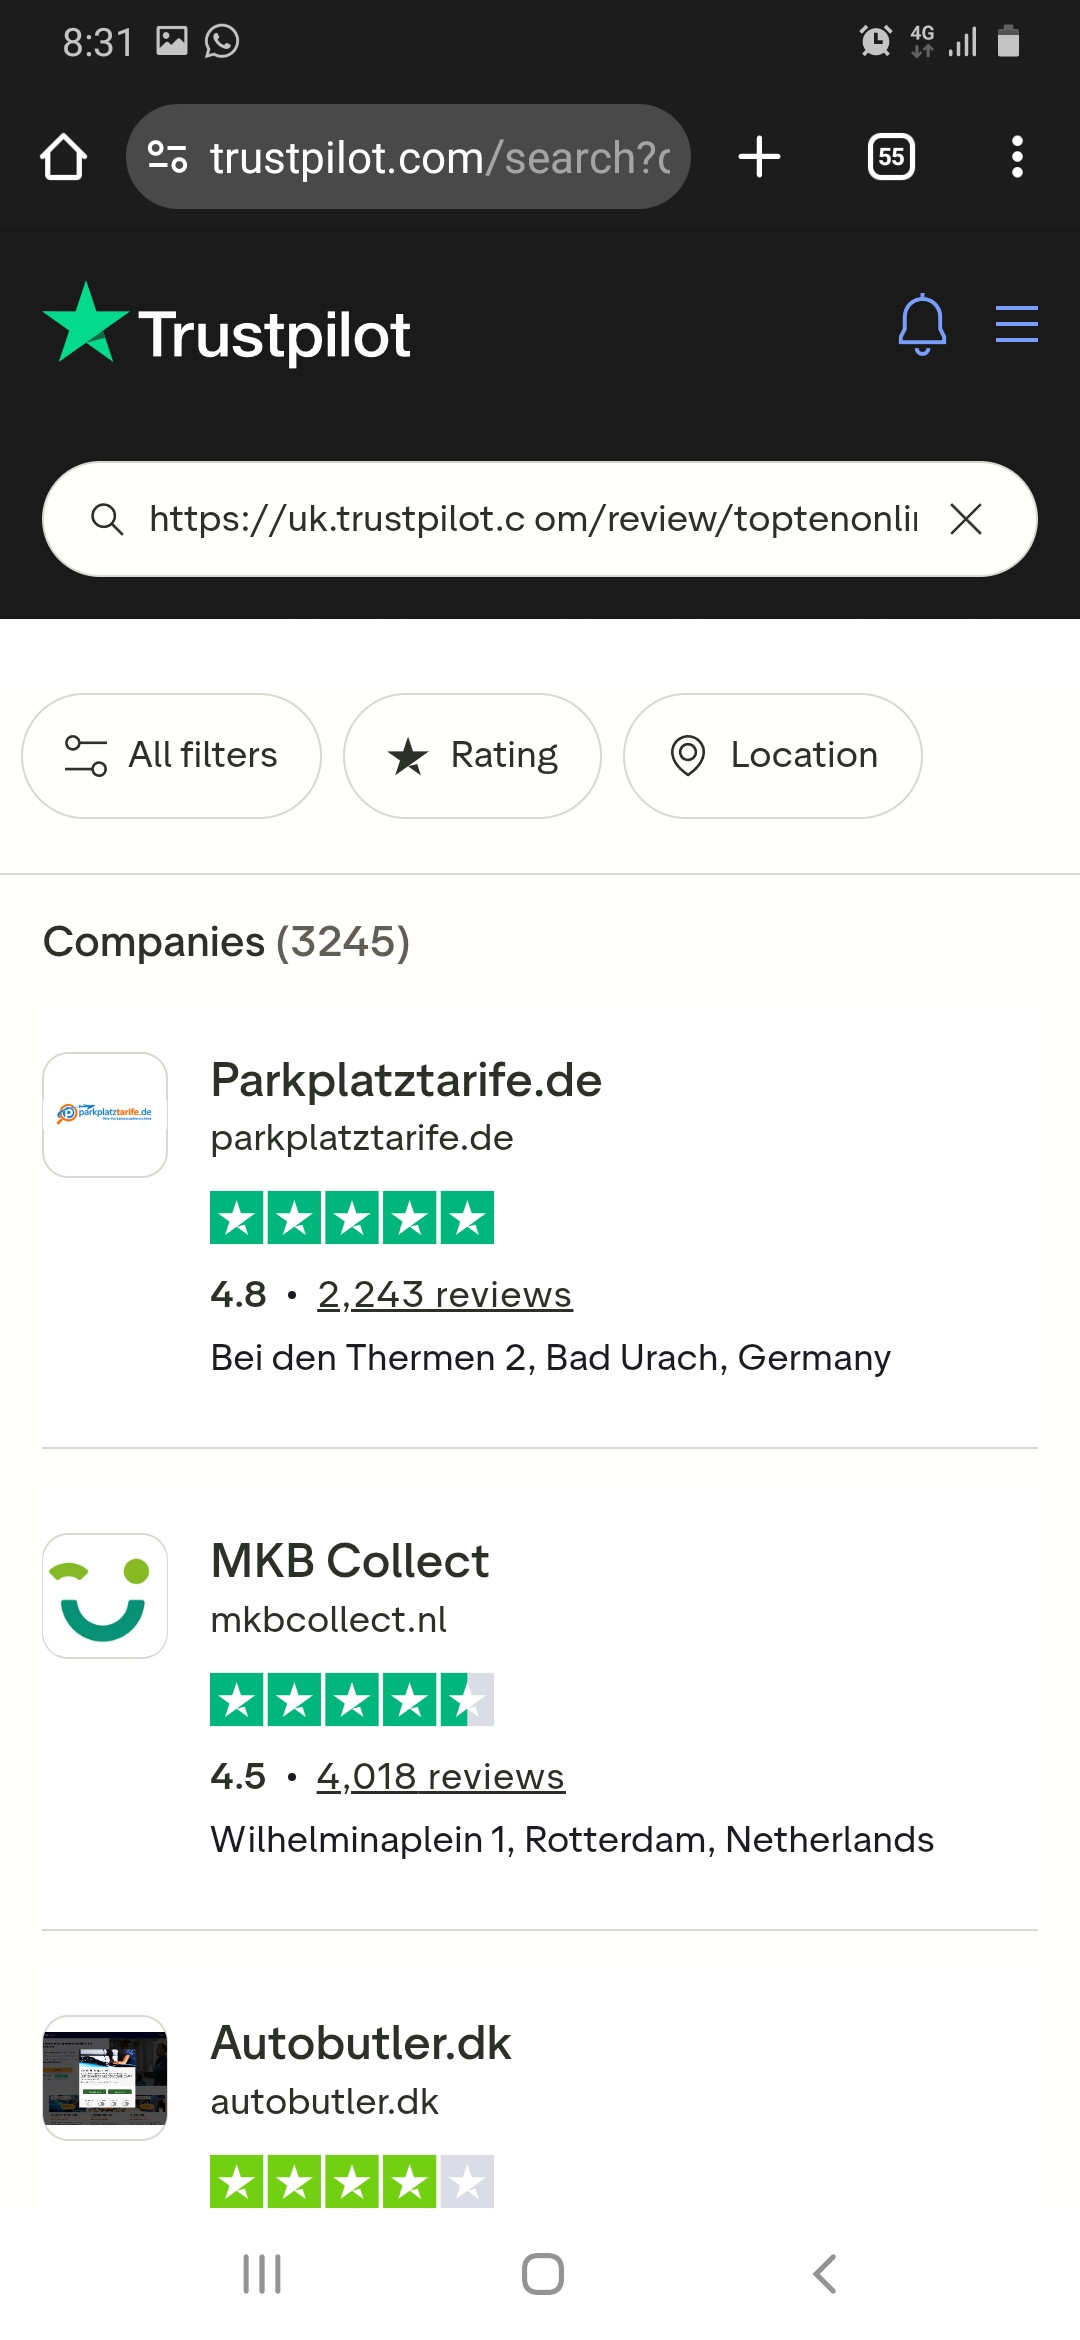Screen dimensions: 1080x2340
Task: Open the All filters panel
Action: coord(171,755)
